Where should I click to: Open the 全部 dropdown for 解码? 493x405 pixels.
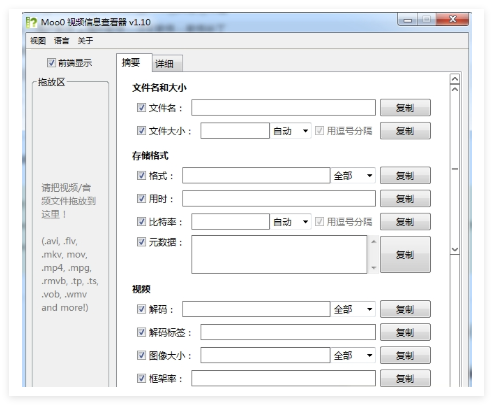click(353, 309)
